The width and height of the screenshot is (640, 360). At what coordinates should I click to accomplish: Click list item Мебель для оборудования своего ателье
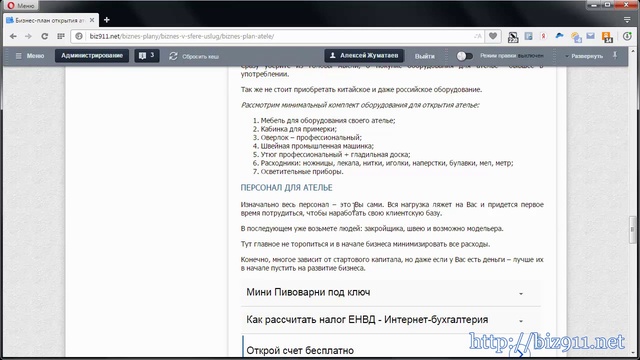[328, 120]
